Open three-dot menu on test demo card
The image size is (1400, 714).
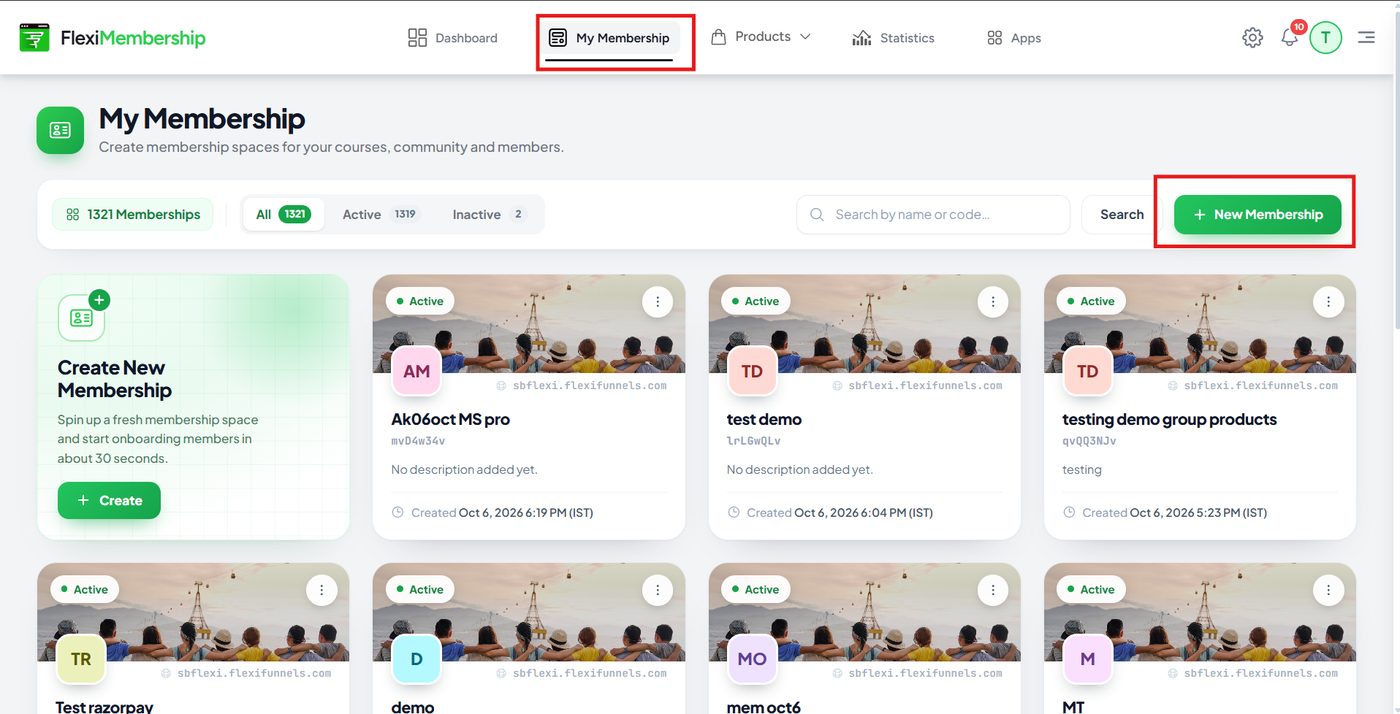[993, 301]
